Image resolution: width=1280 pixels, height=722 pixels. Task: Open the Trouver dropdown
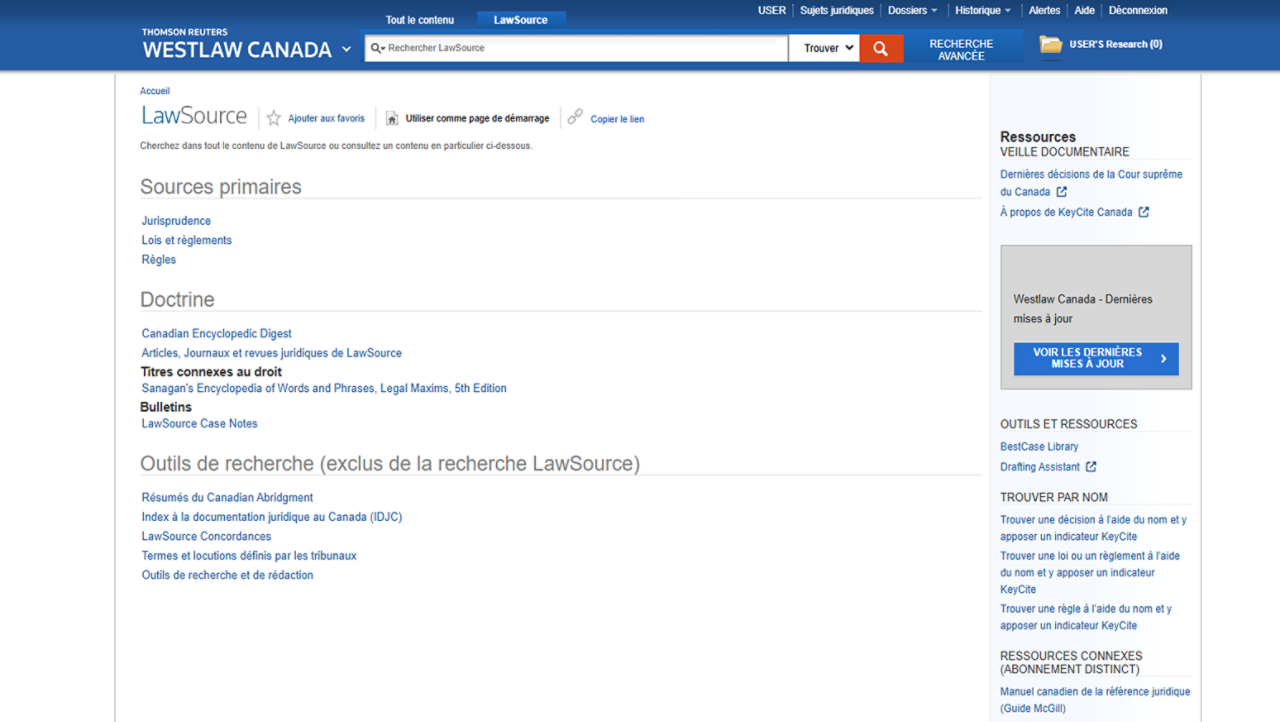[x=824, y=47]
